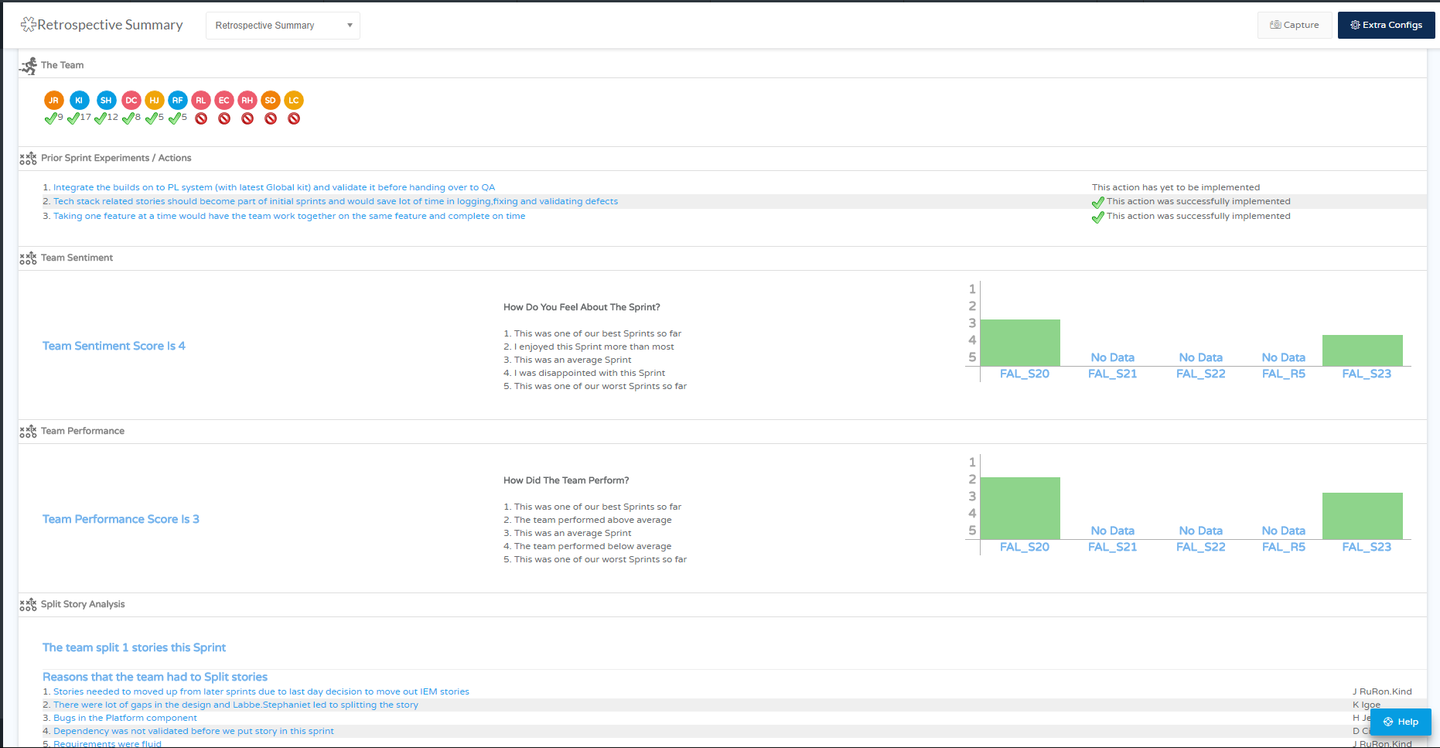Click the Capture button
This screenshot has width=1440, height=748.
click(1294, 25)
